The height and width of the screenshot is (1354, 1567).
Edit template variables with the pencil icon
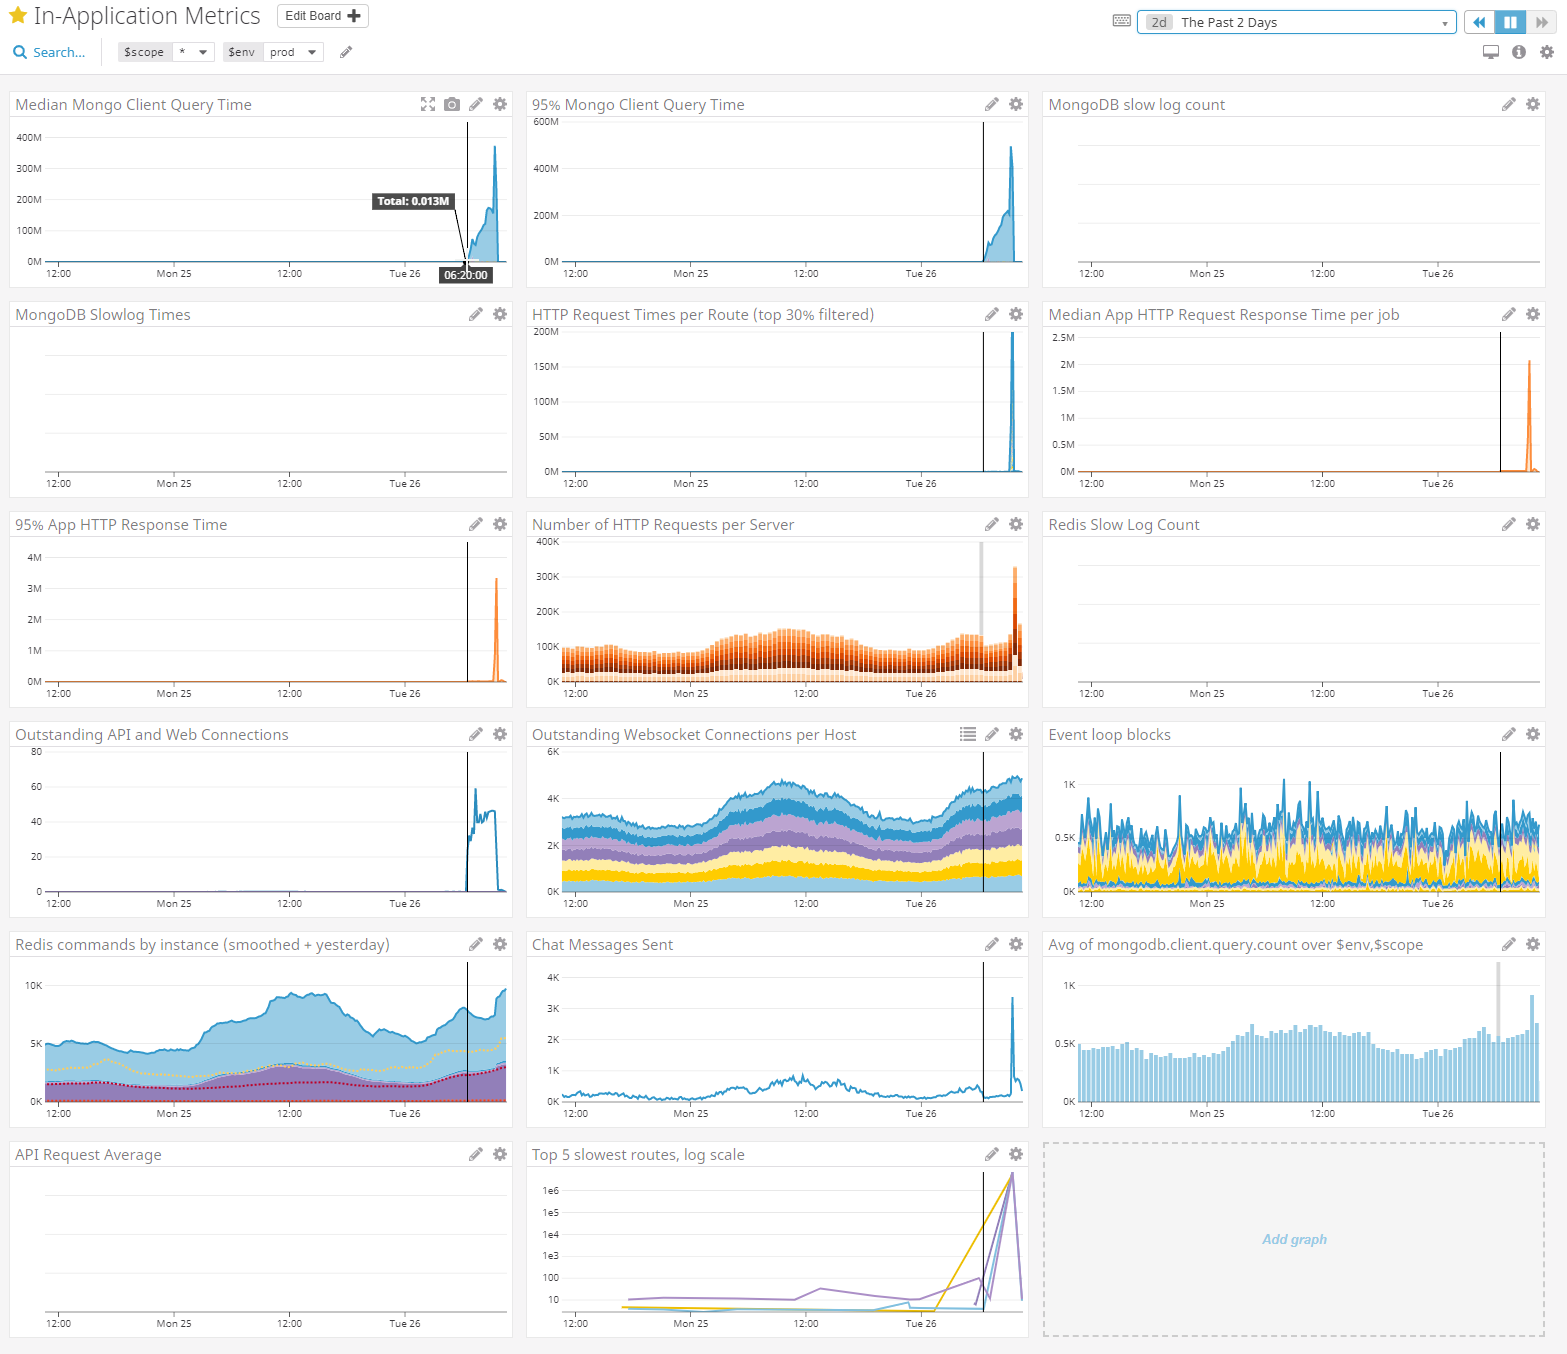346,52
